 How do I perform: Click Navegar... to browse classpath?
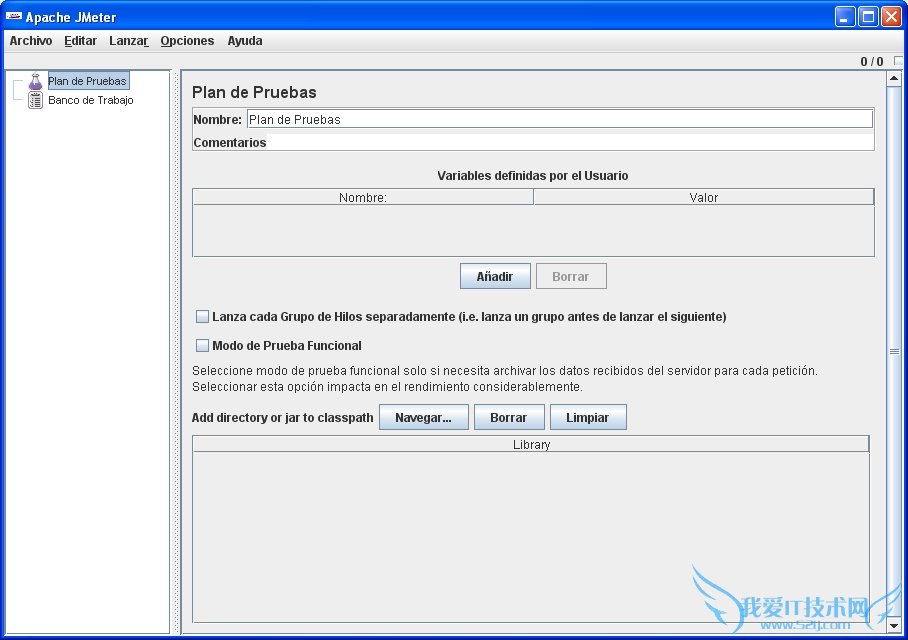point(423,418)
